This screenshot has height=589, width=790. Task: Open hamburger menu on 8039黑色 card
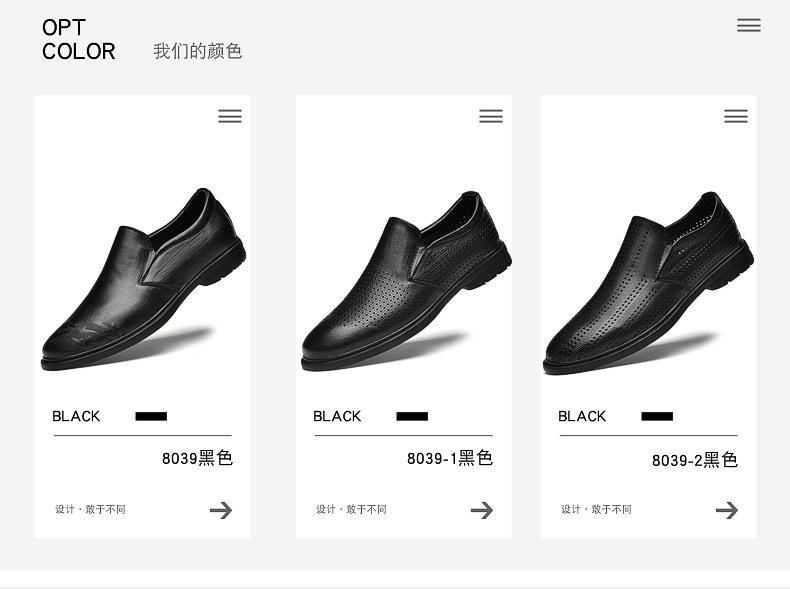(x=230, y=116)
